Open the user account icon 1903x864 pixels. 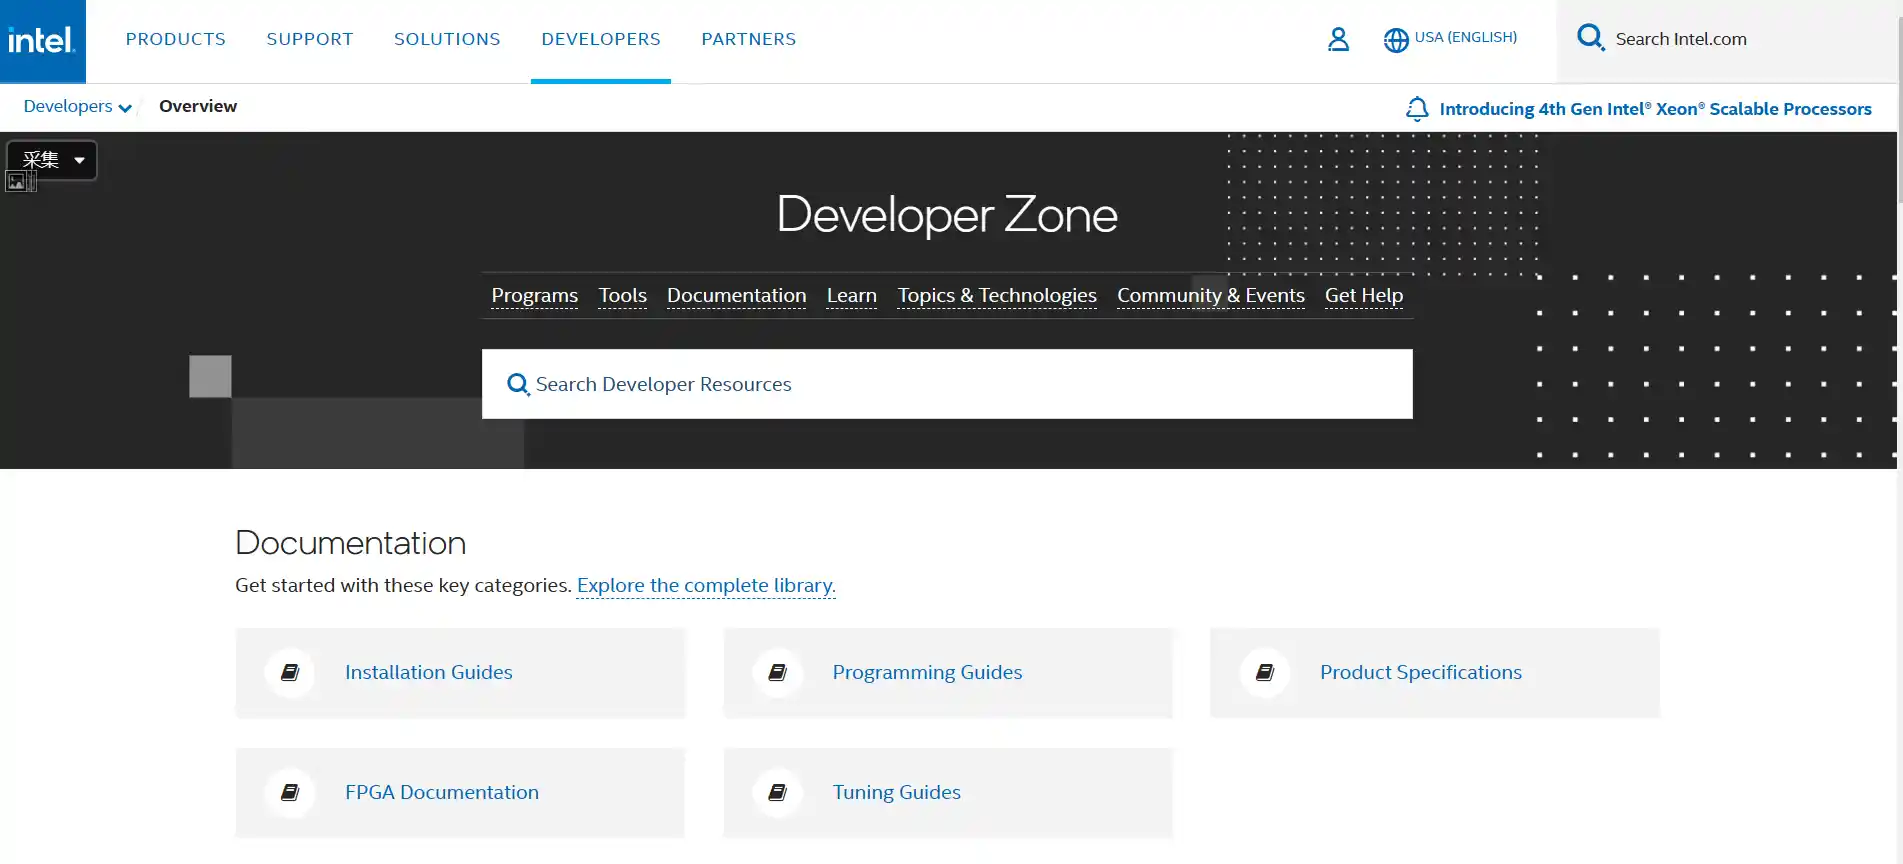tap(1338, 39)
